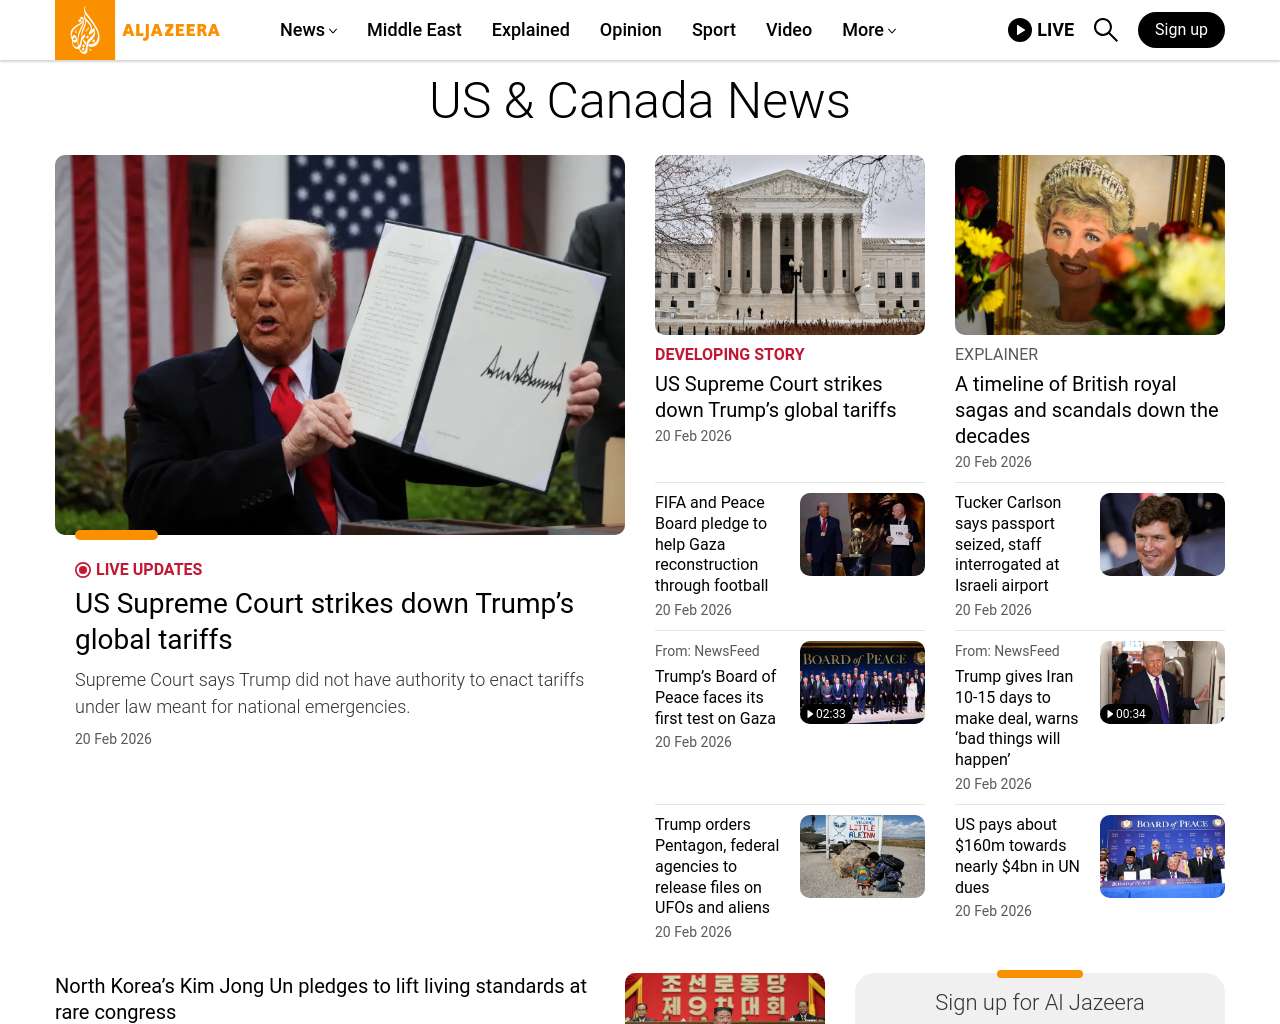Open the UFOs and aliens article thumbnail
Image resolution: width=1280 pixels, height=1024 pixels.
pyautogui.click(x=862, y=856)
